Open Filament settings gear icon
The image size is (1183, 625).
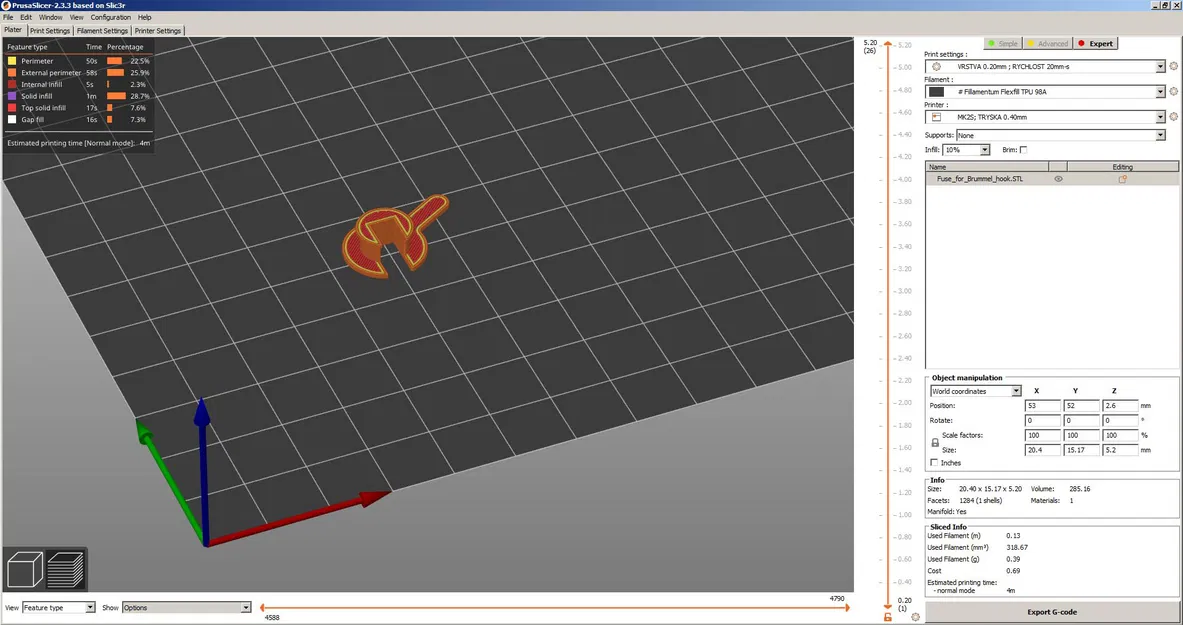(1173, 91)
